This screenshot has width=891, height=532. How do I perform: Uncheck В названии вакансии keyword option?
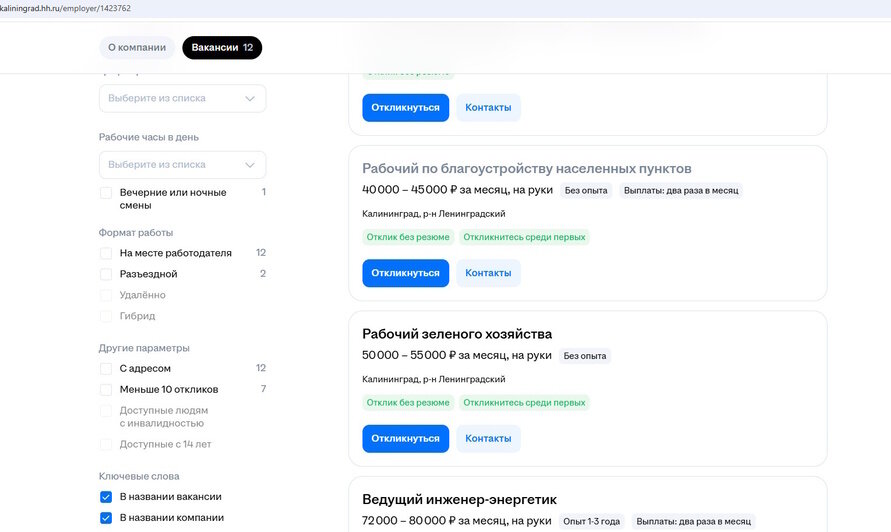pos(106,497)
